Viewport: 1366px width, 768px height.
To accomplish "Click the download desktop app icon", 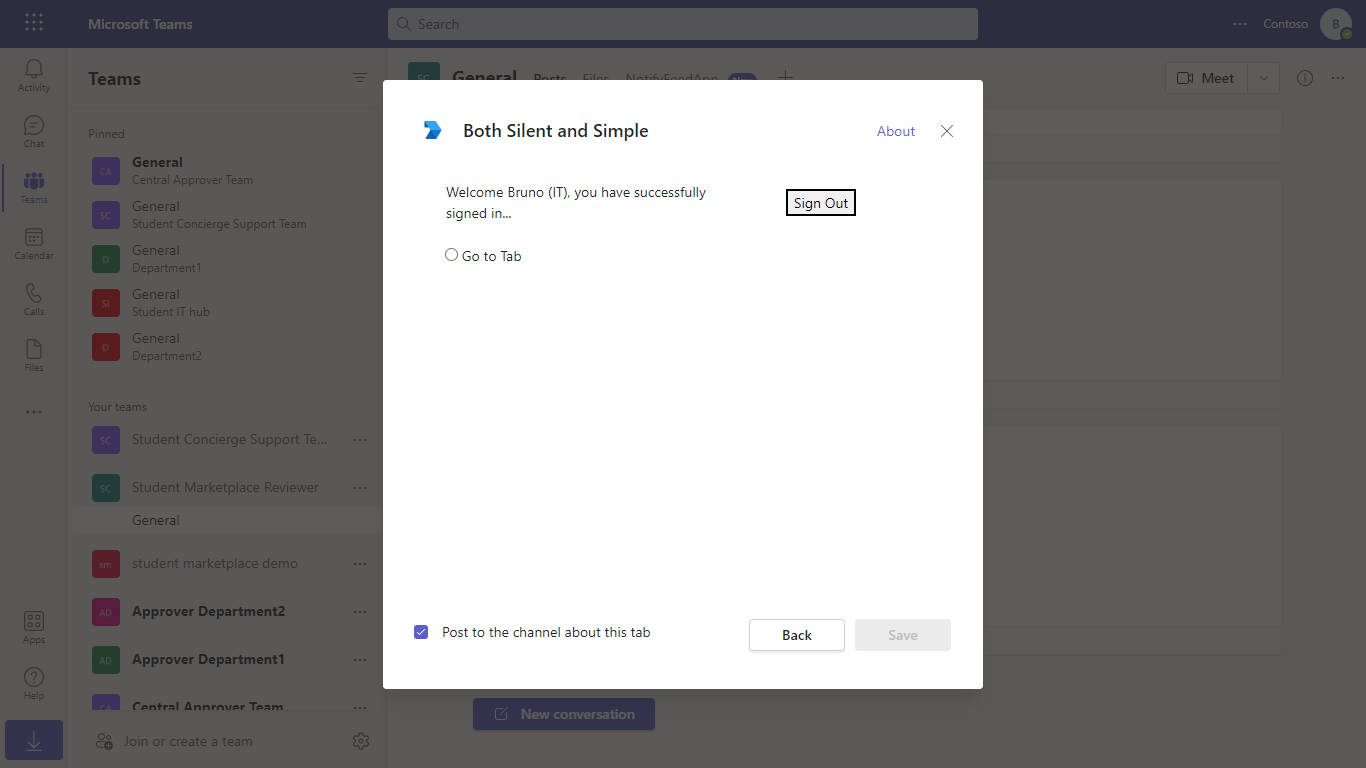I will click(33, 740).
